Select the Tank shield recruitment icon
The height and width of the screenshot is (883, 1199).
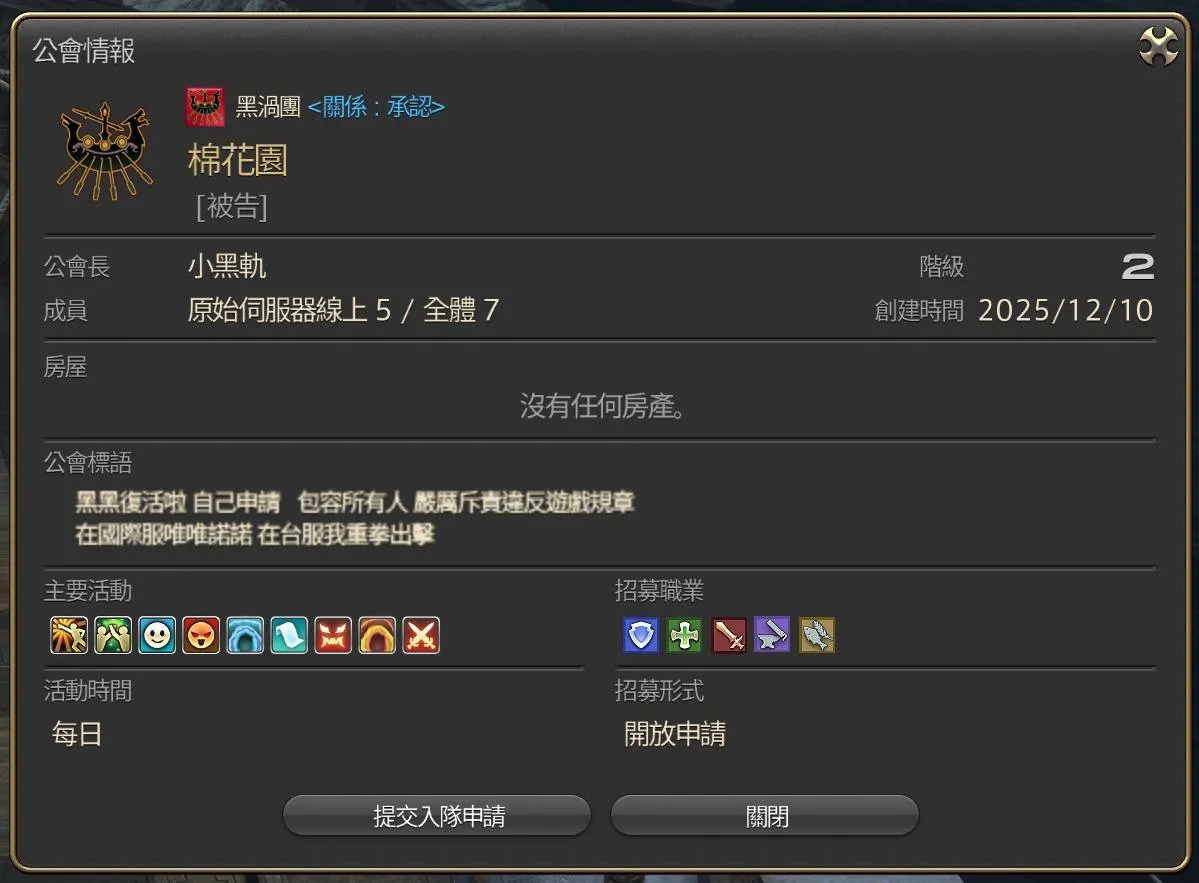click(x=641, y=635)
